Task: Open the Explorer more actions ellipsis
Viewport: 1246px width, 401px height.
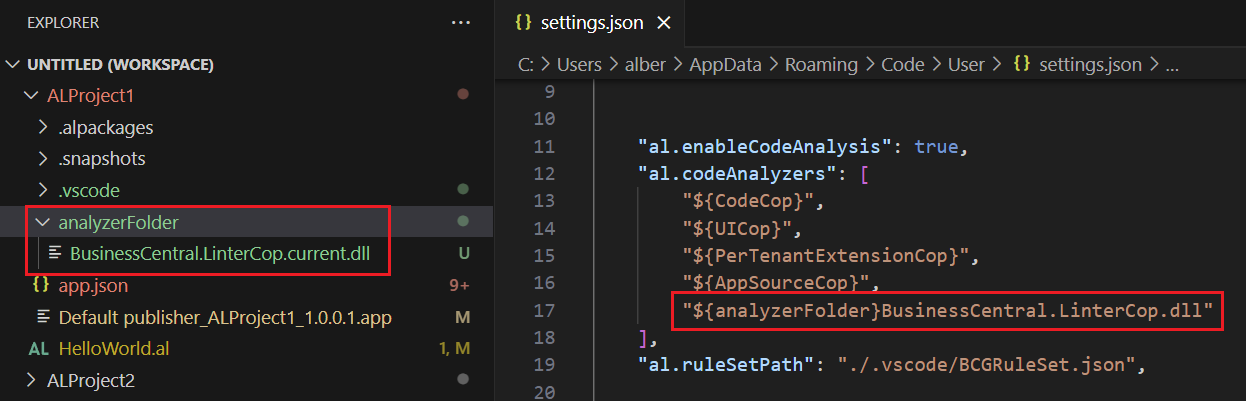Action: (x=460, y=22)
